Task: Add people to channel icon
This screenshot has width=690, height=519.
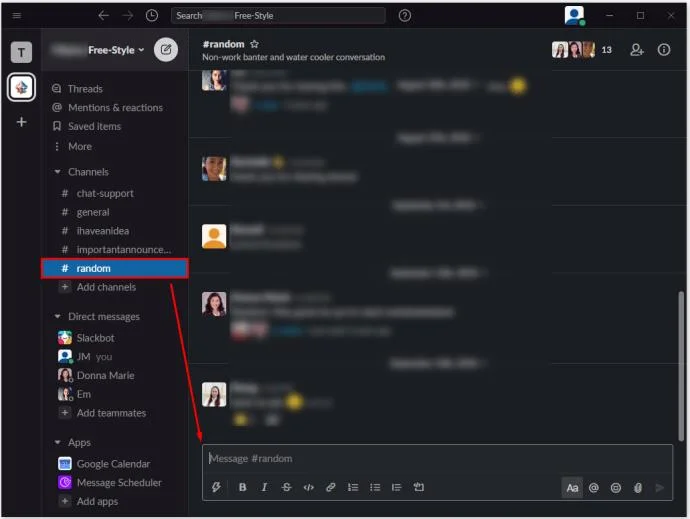Action: 637,50
